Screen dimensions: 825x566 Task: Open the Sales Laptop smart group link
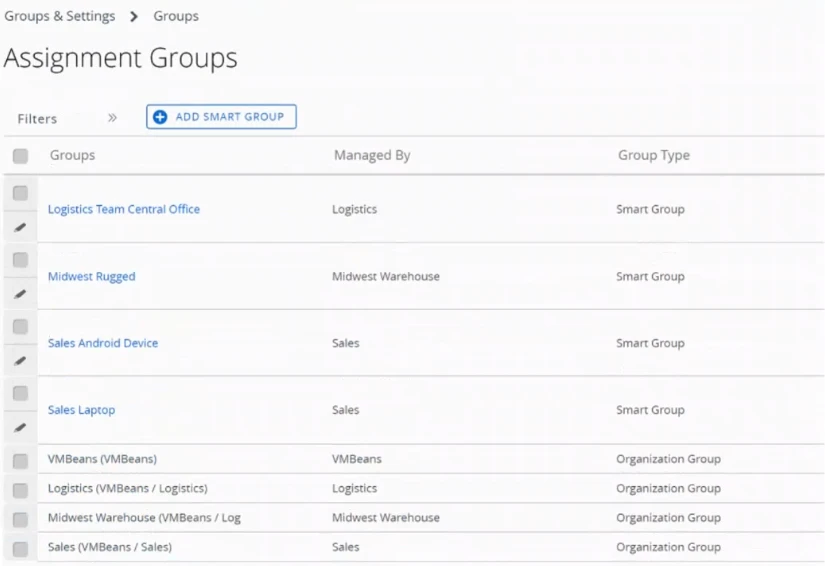[81, 410]
